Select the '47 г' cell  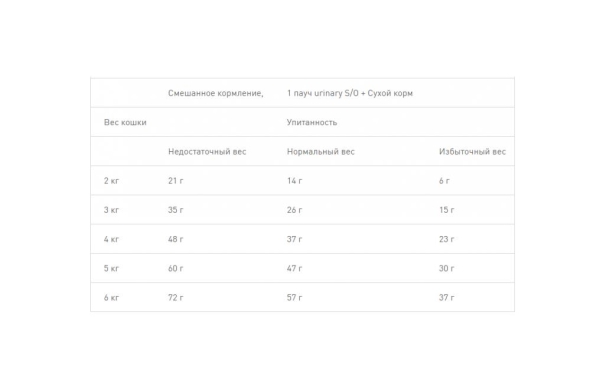tap(294, 268)
